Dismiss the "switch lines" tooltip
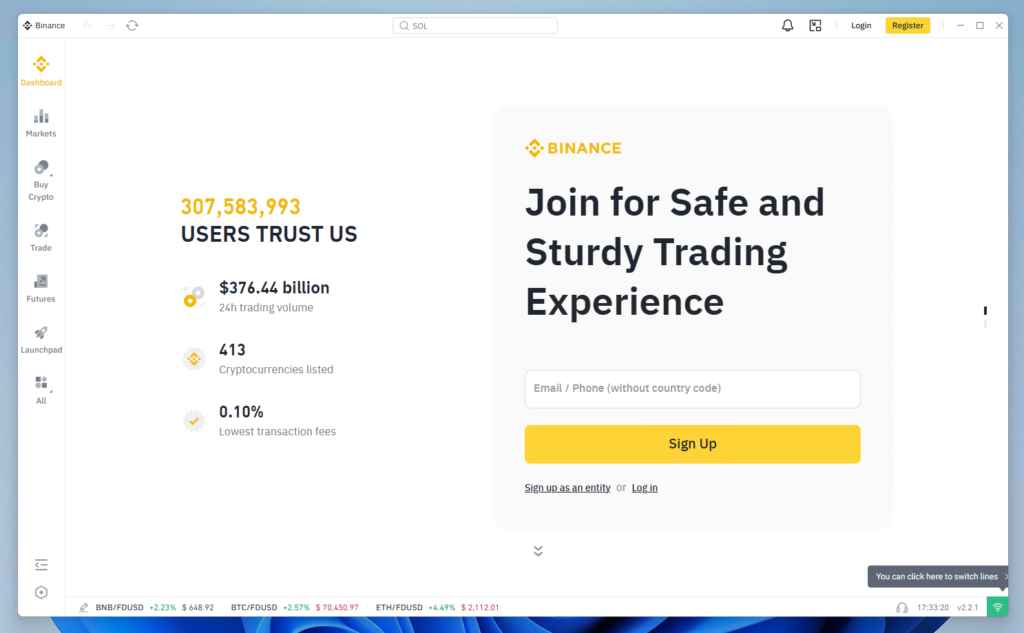Screen dimensions: 1024x633 point(1006,577)
